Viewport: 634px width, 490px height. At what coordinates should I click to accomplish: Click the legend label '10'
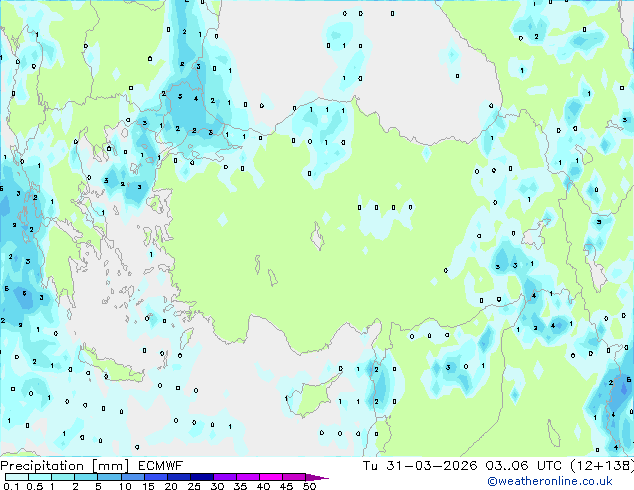(x=125, y=486)
